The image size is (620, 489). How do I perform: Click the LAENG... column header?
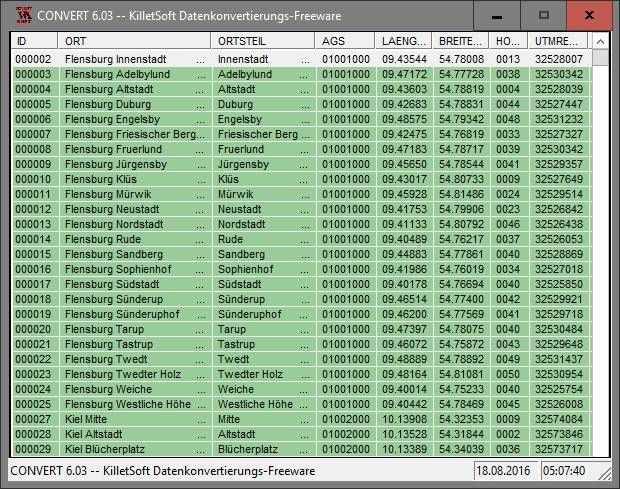click(404, 41)
